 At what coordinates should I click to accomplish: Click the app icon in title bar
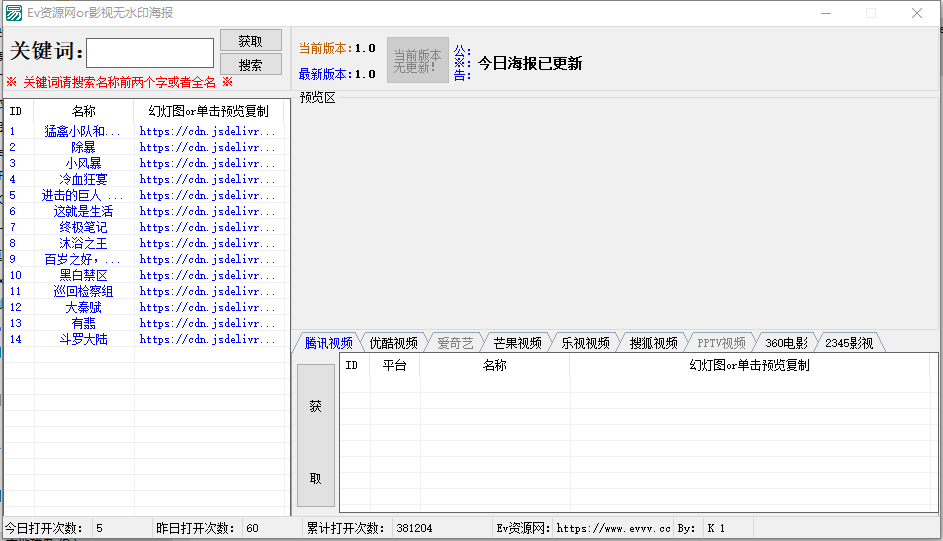(x=14, y=13)
